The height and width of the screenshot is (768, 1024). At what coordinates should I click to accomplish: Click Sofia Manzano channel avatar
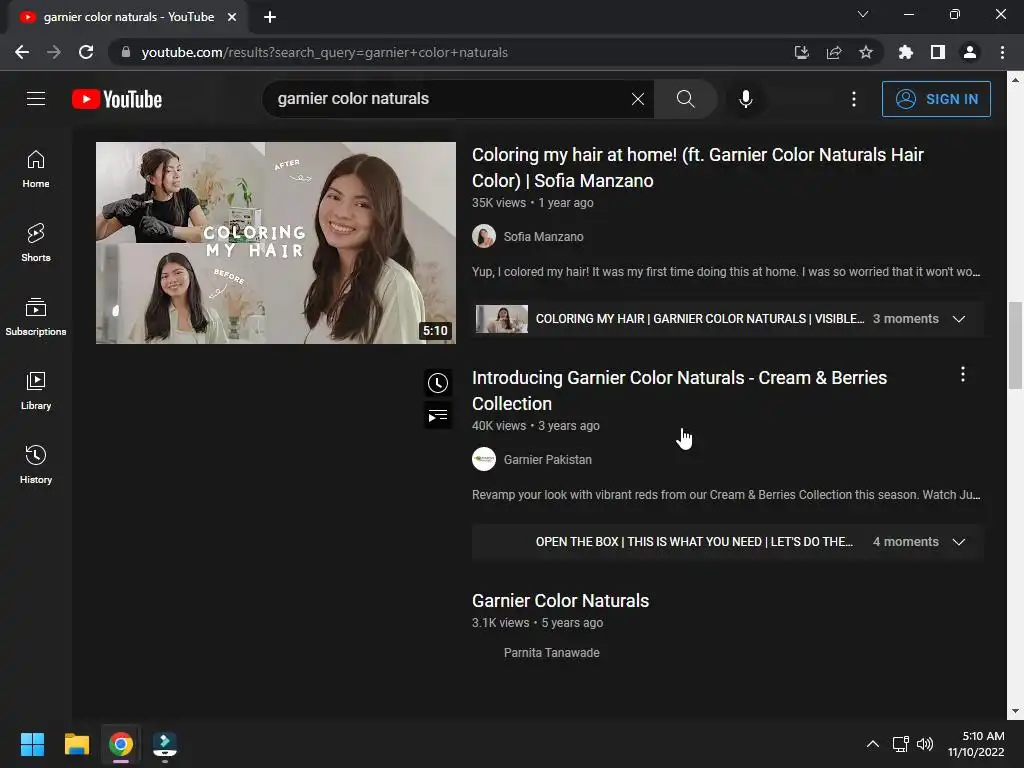(x=484, y=236)
